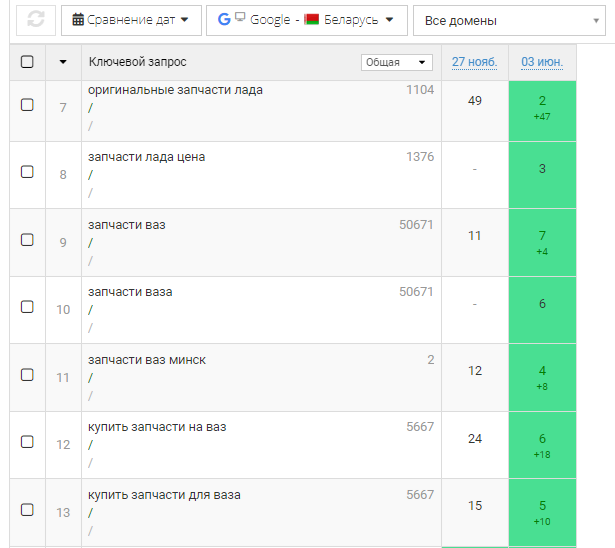Click the calendar icon in Сравнение дат
This screenshot has width=615, height=548.
pos(78,19)
